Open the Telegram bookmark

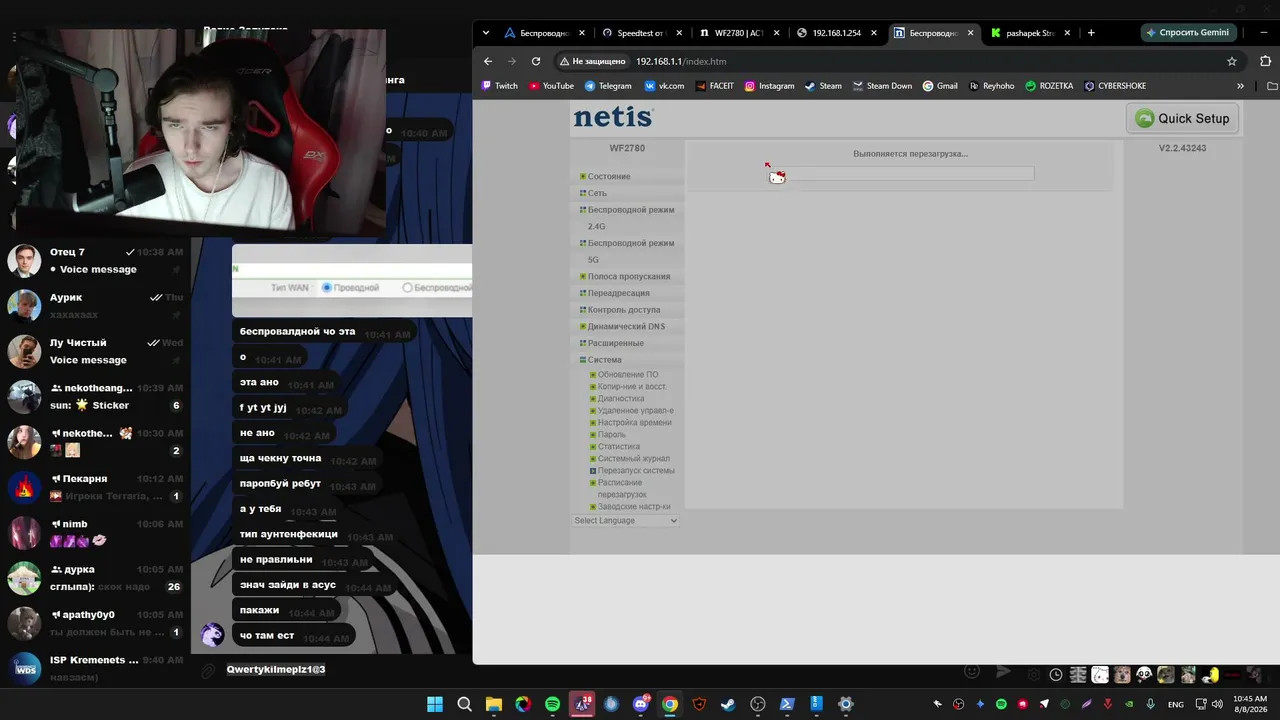coord(608,86)
